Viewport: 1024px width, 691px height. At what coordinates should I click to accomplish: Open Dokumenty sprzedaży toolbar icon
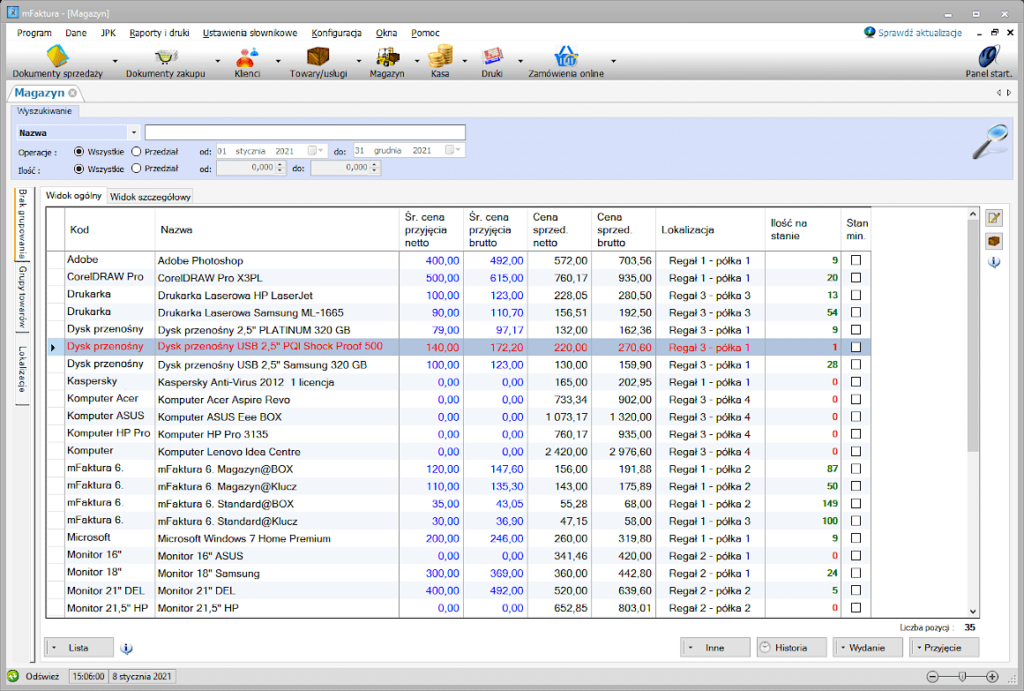(x=57, y=56)
